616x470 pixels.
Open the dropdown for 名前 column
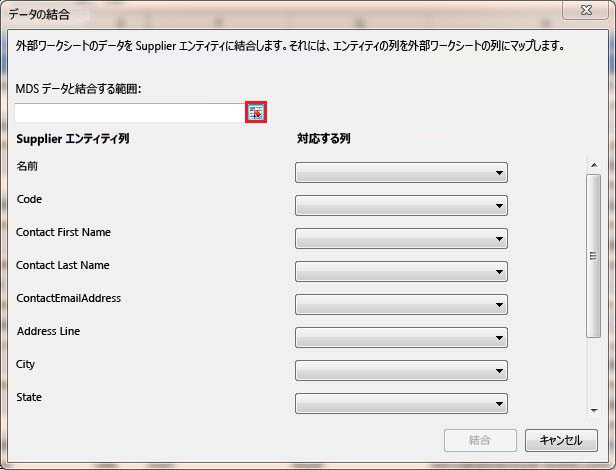[401, 173]
